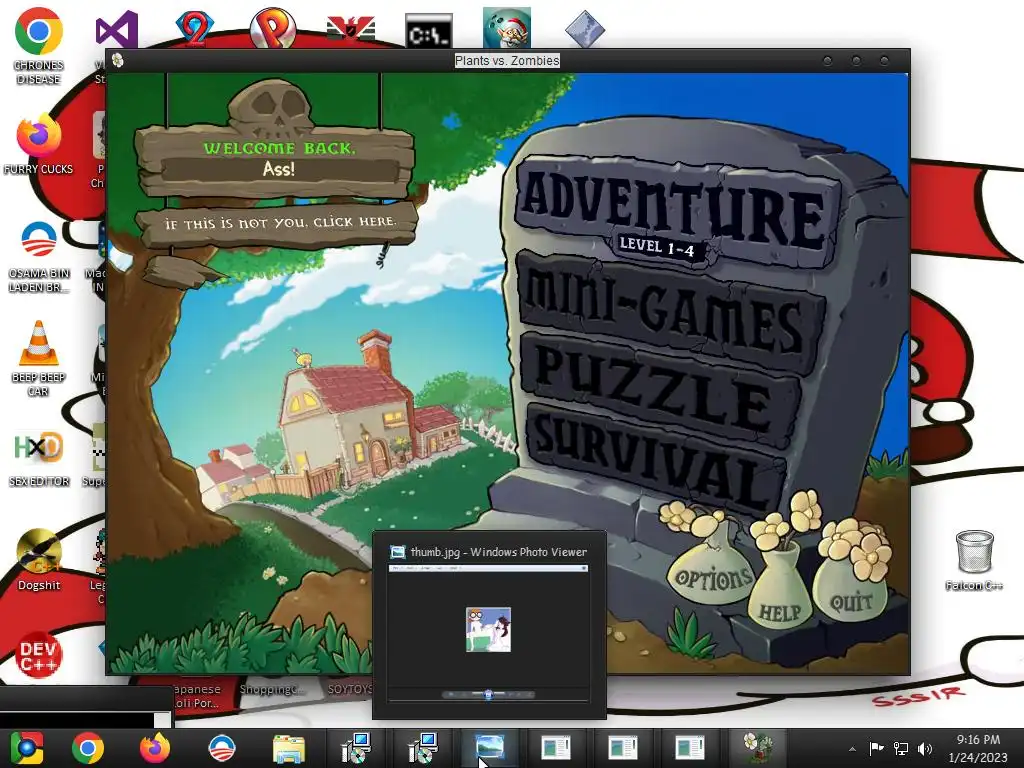Click the 'If this is not you' sign

278,223
